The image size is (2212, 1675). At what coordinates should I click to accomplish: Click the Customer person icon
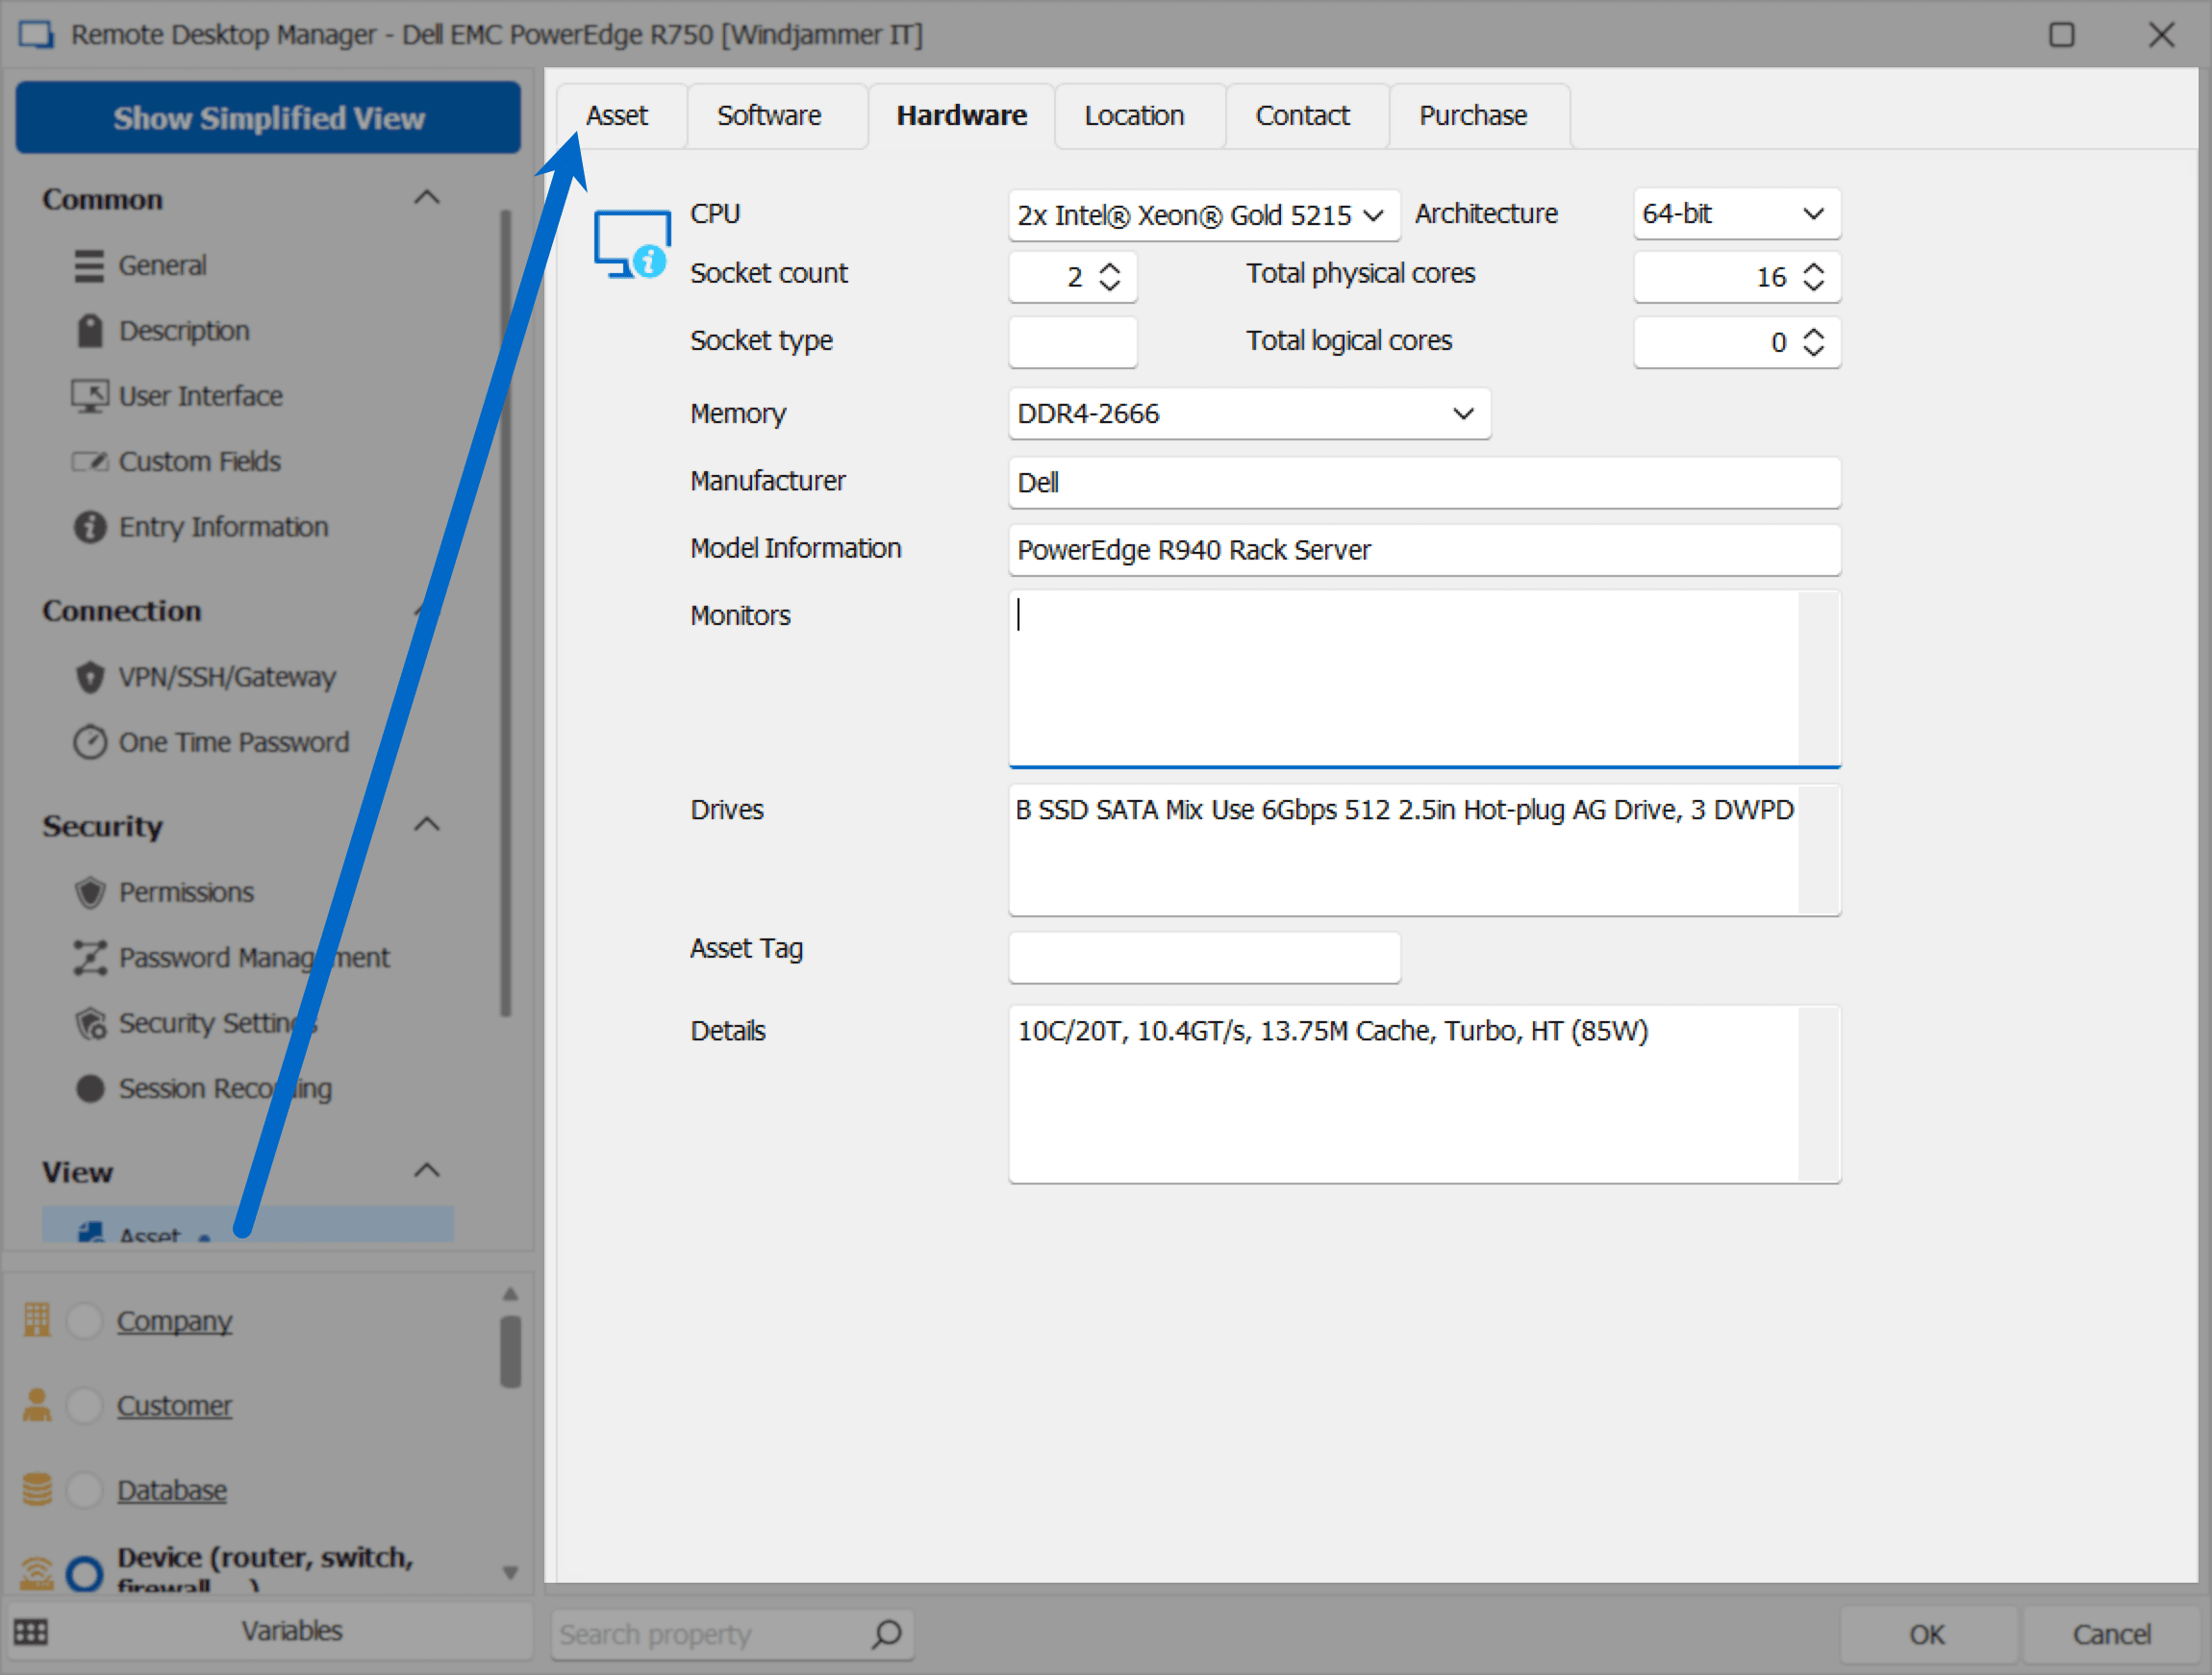[x=37, y=1405]
